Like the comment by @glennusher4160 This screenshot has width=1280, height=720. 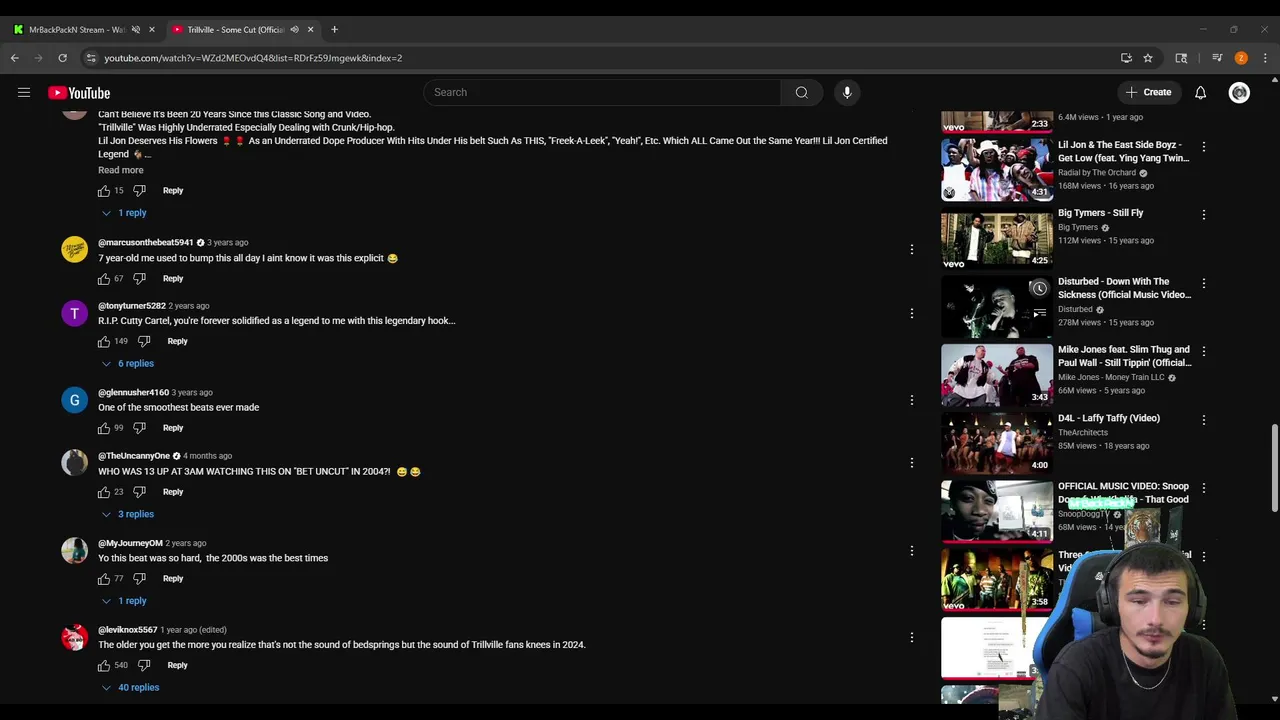(104, 428)
